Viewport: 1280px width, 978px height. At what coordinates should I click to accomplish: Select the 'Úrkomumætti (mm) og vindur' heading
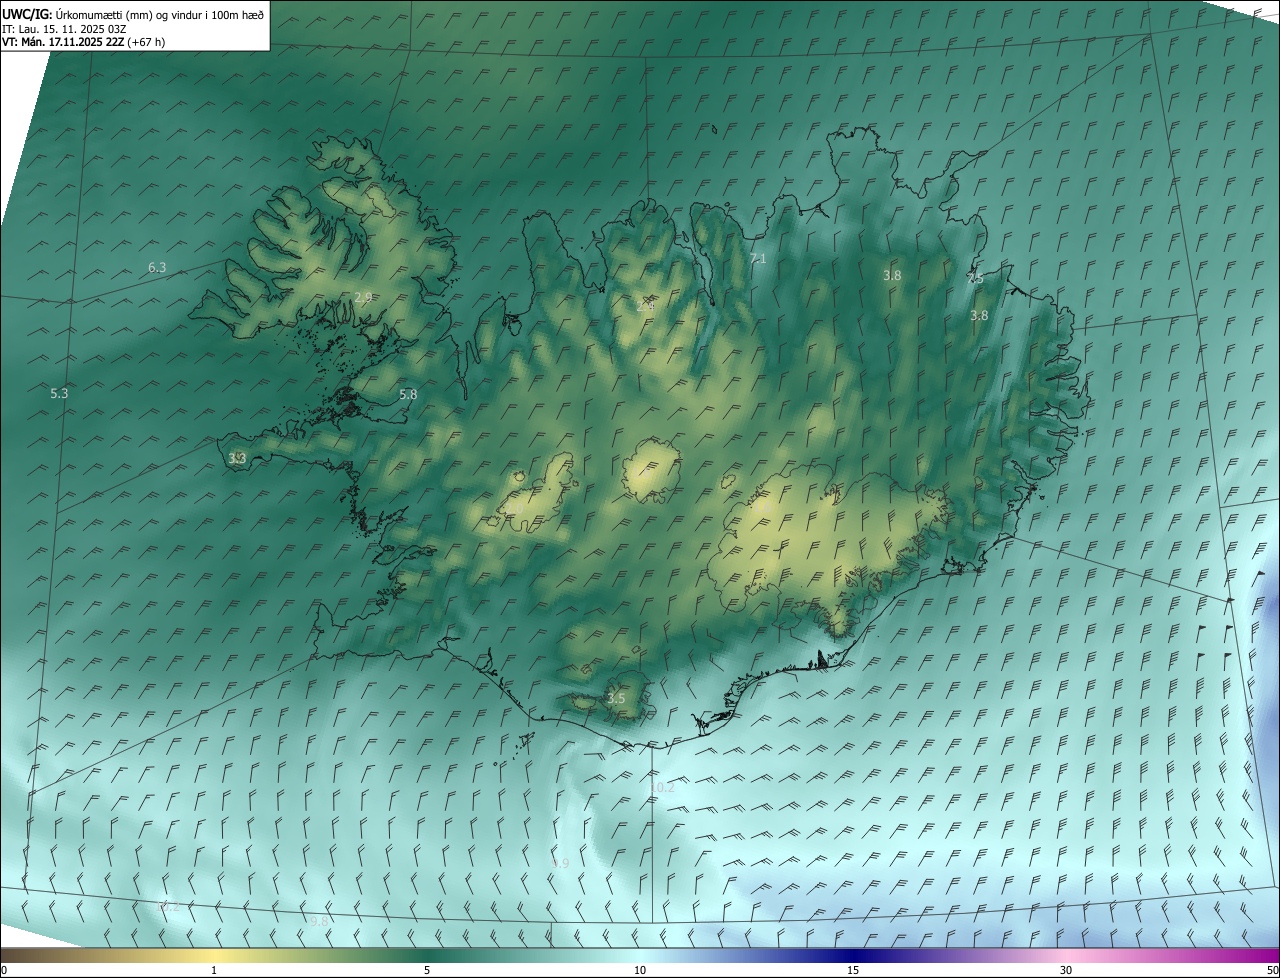(x=130, y=13)
